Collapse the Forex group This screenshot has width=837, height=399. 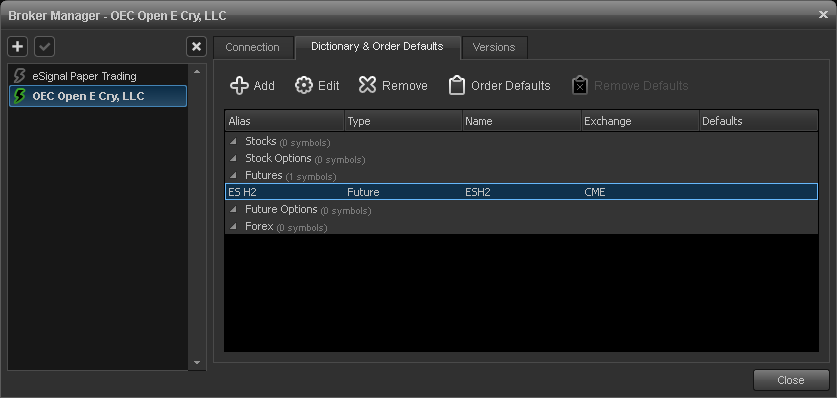[233, 227]
